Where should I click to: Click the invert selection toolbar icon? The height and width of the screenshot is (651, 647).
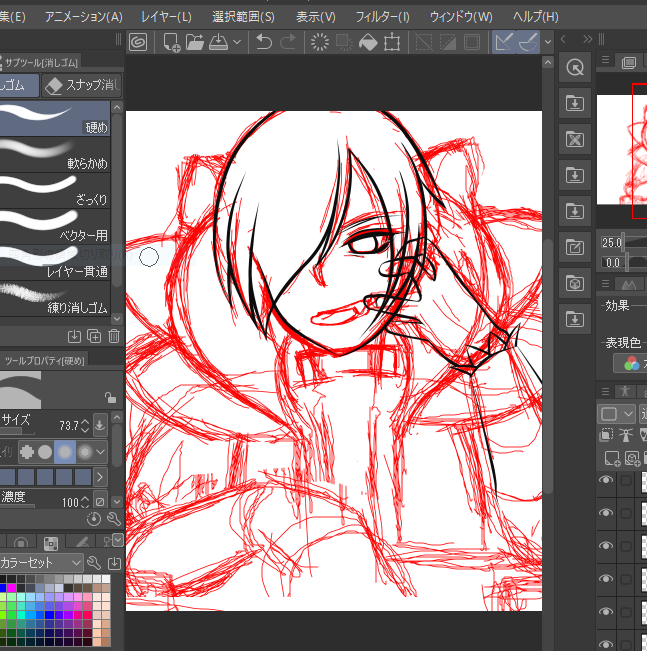pyautogui.click(x=448, y=42)
